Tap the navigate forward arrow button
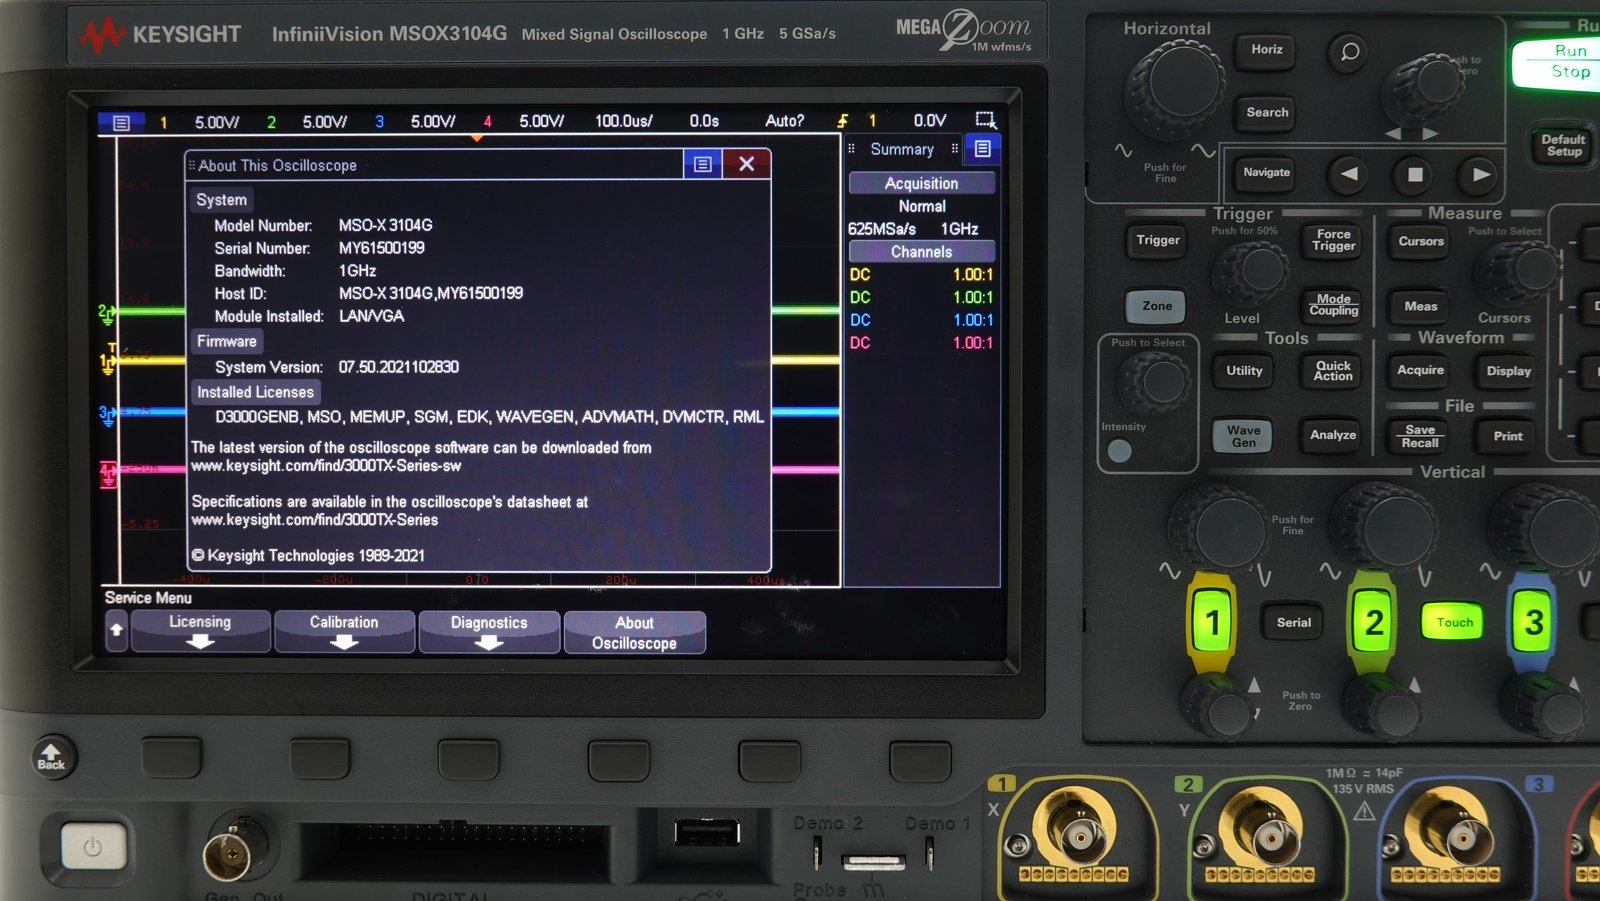 click(1481, 174)
